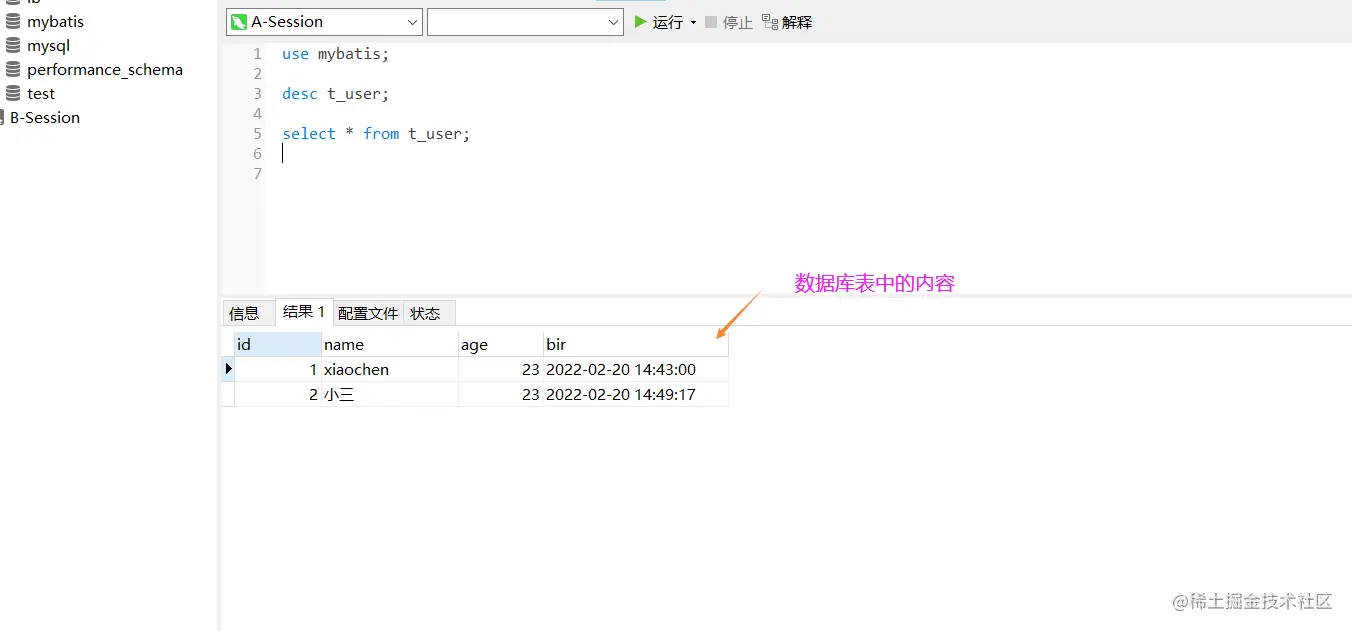Switch to the 结果 1 tab
This screenshot has height=631, width=1352.
304,311
